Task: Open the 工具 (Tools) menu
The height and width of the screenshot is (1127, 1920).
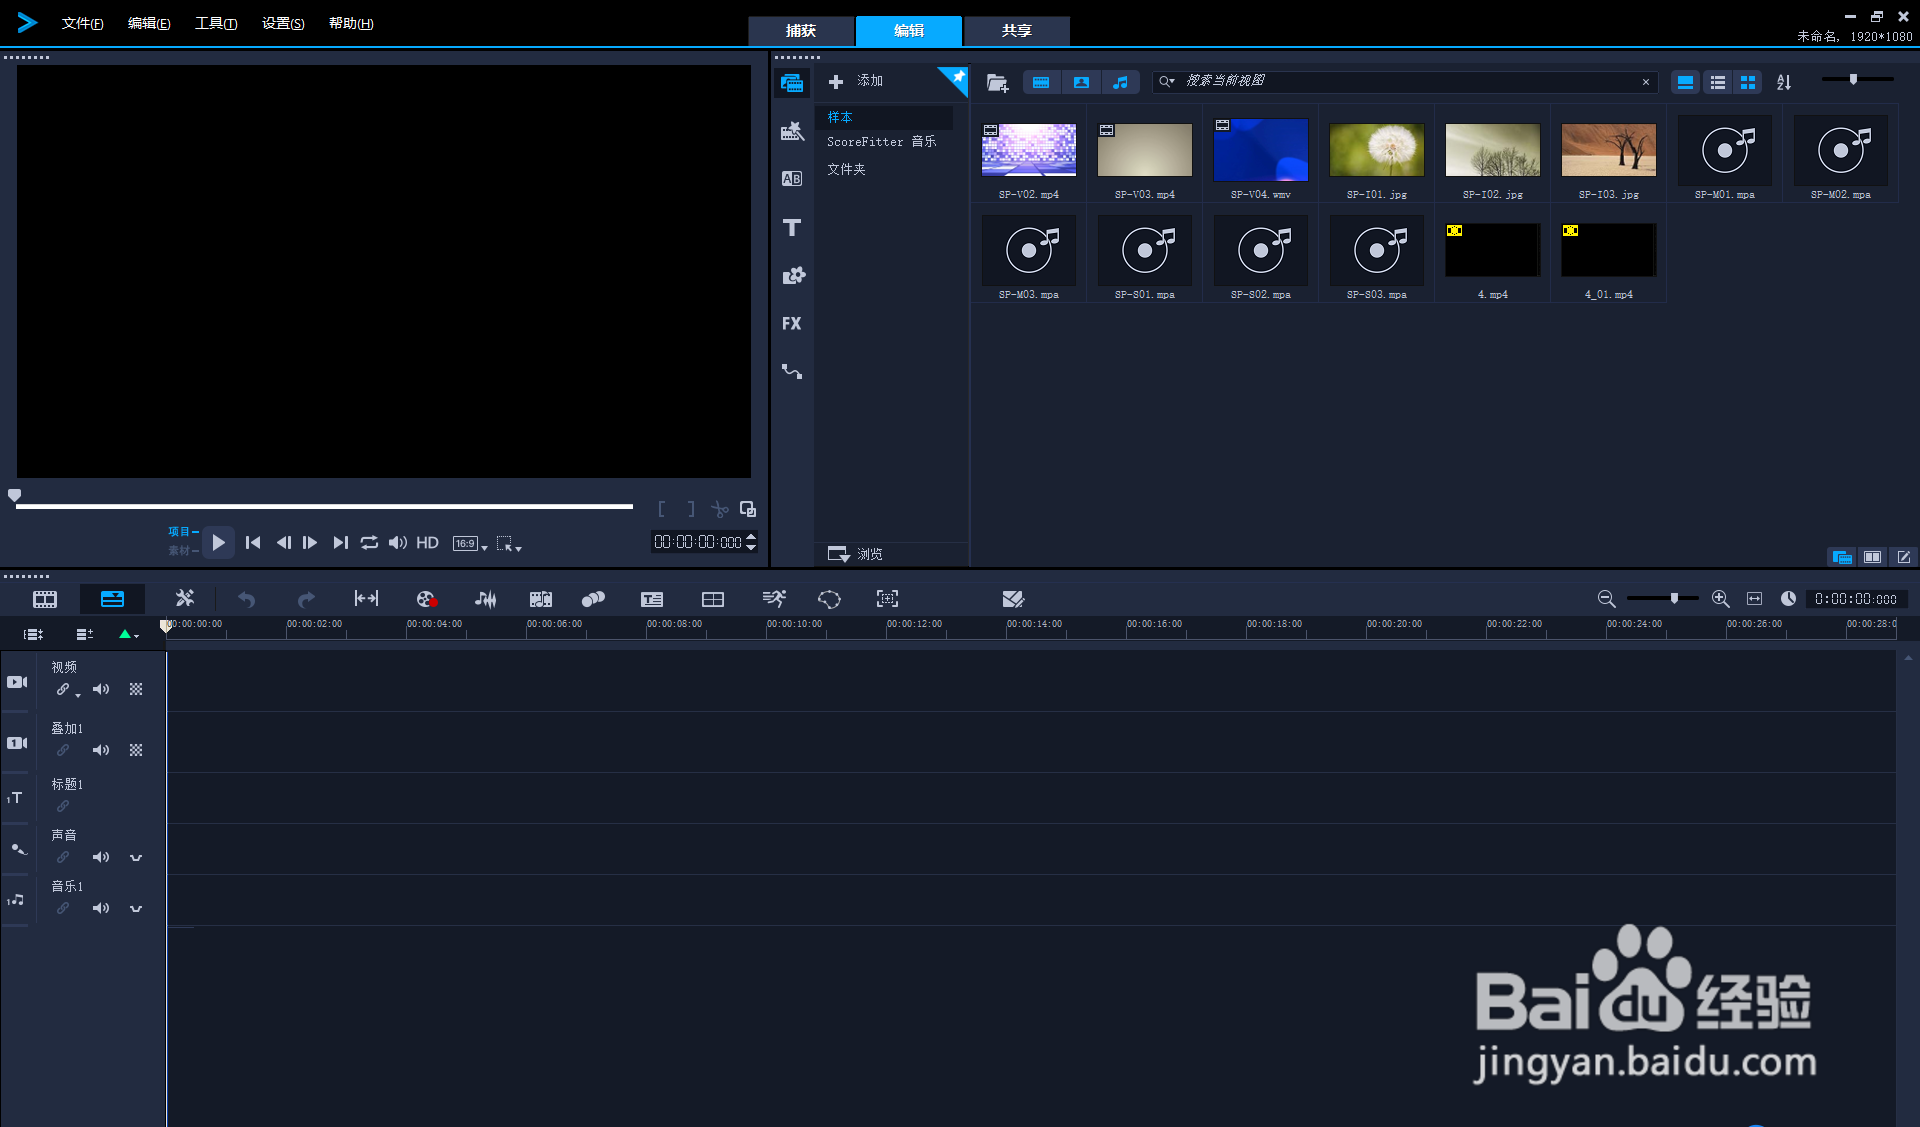Action: pos(215,23)
